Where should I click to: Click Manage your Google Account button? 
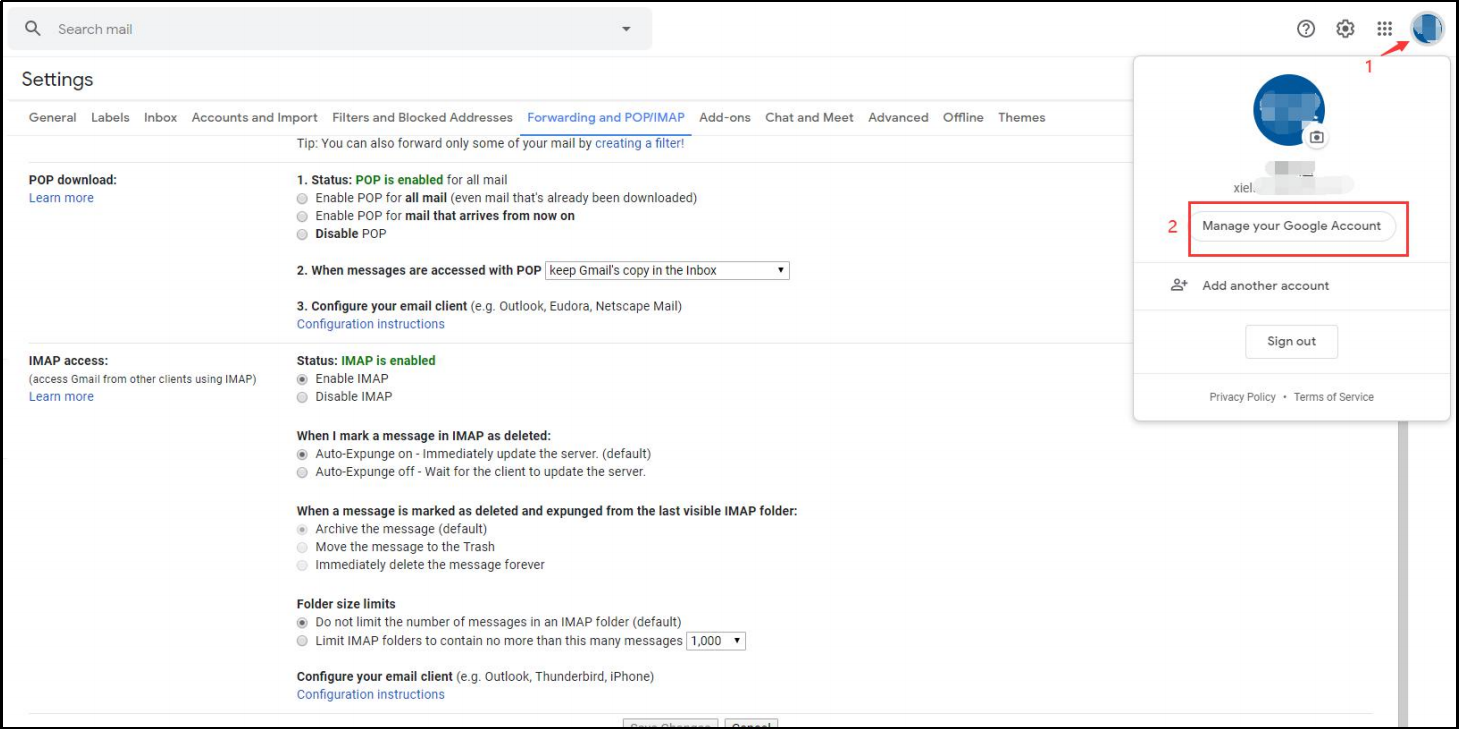[x=1291, y=226]
